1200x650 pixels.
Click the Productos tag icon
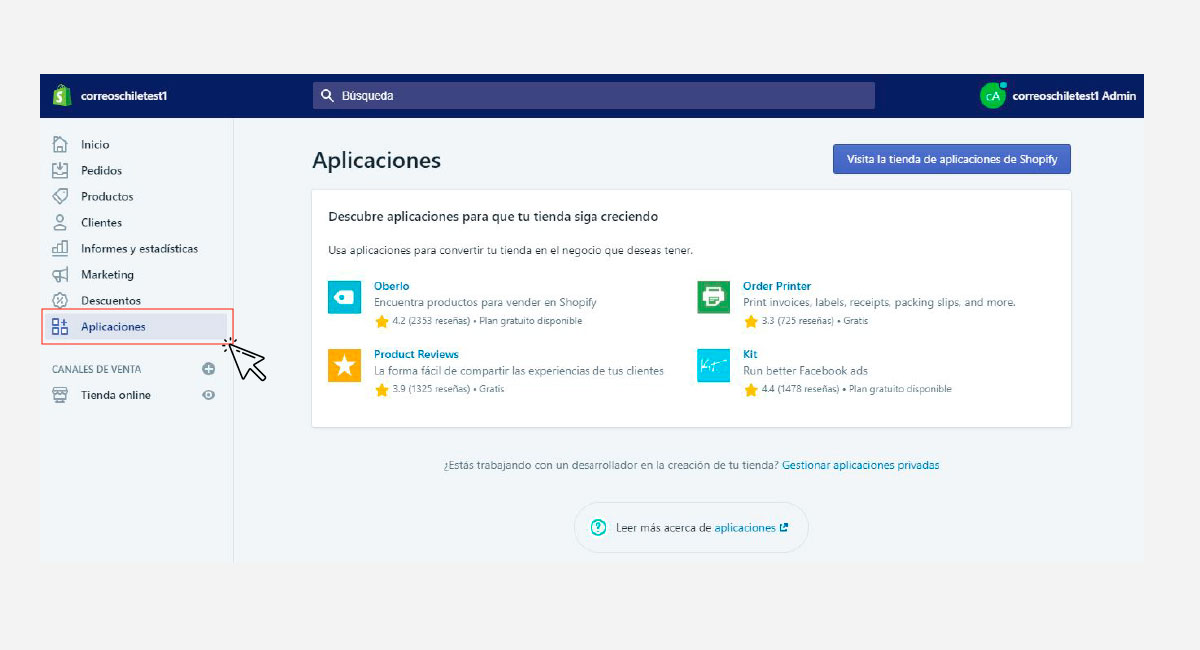(x=60, y=196)
